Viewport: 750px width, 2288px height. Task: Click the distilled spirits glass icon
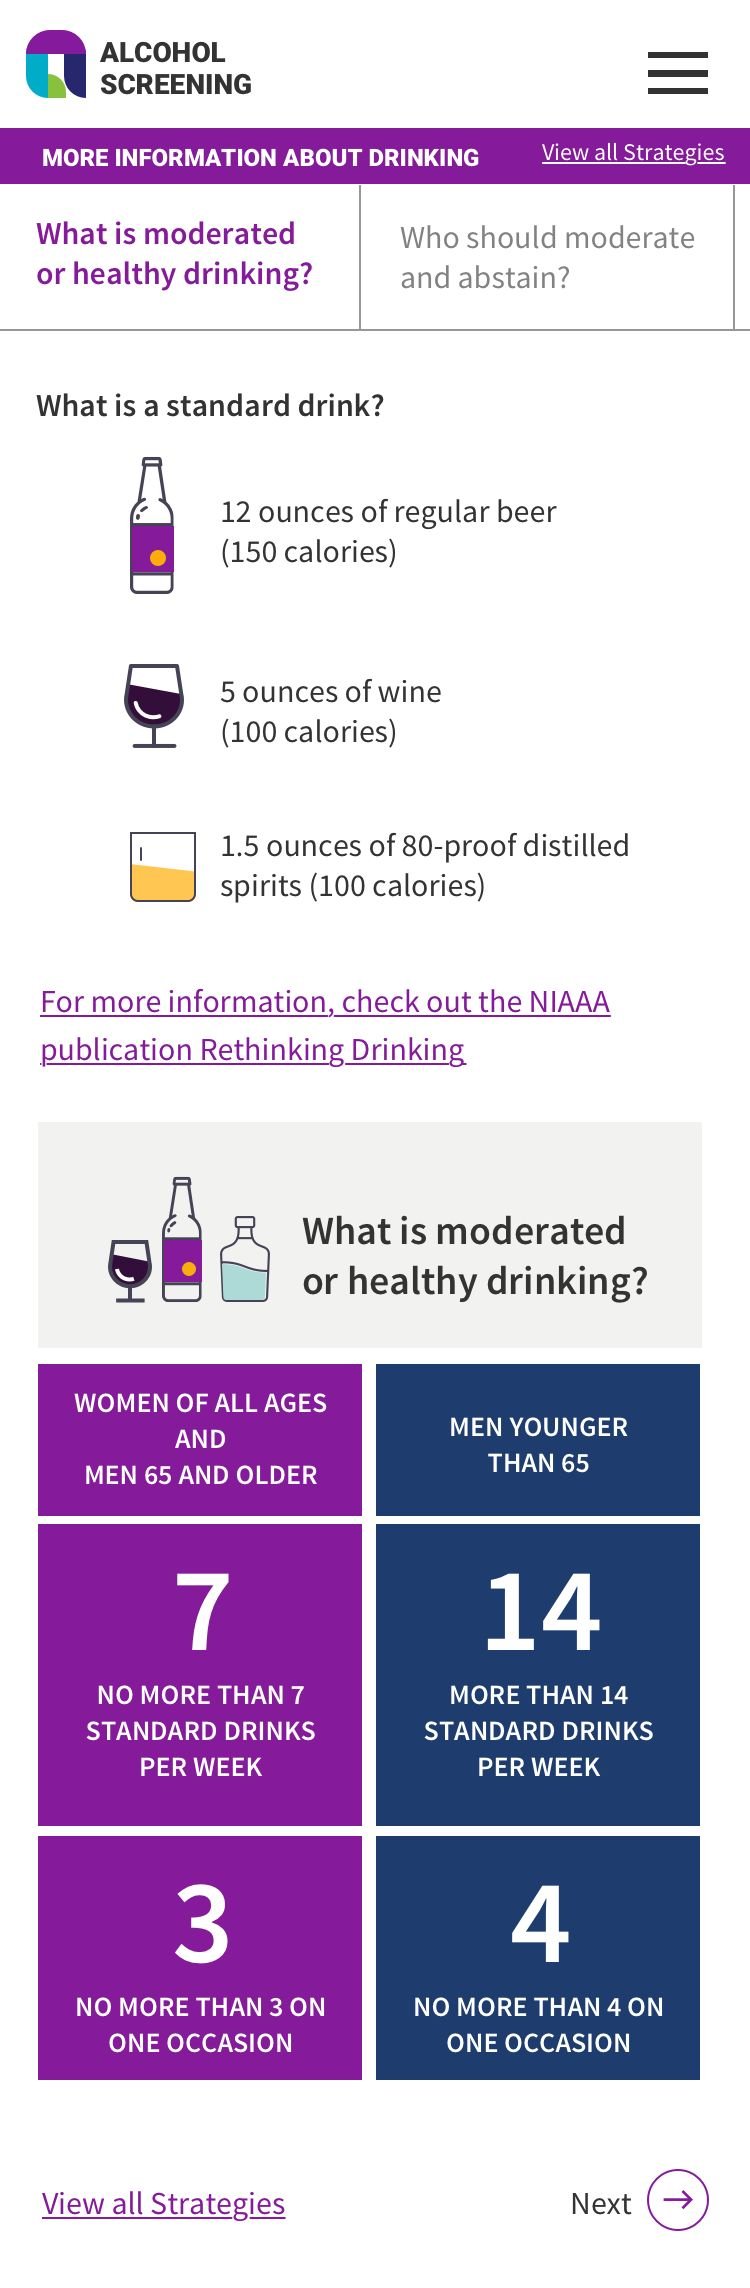click(x=162, y=867)
